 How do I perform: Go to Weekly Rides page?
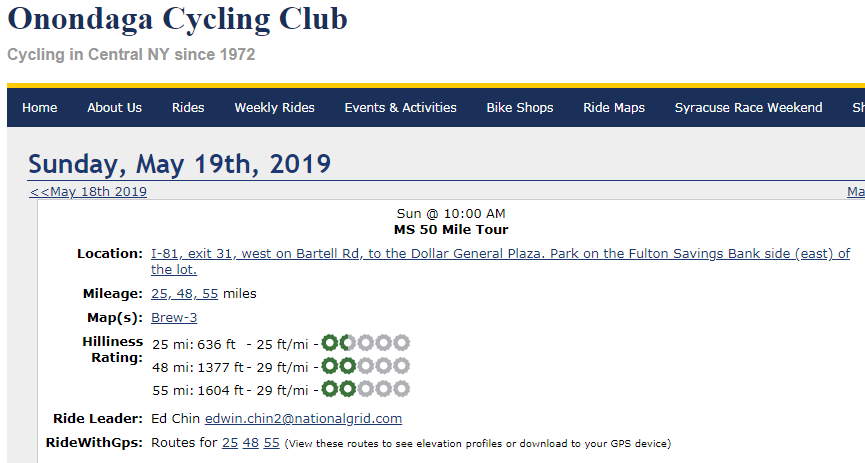point(274,107)
